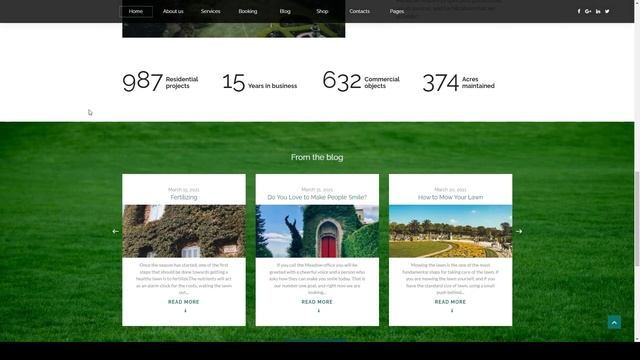Go to previous blog slide arrow

116,231
